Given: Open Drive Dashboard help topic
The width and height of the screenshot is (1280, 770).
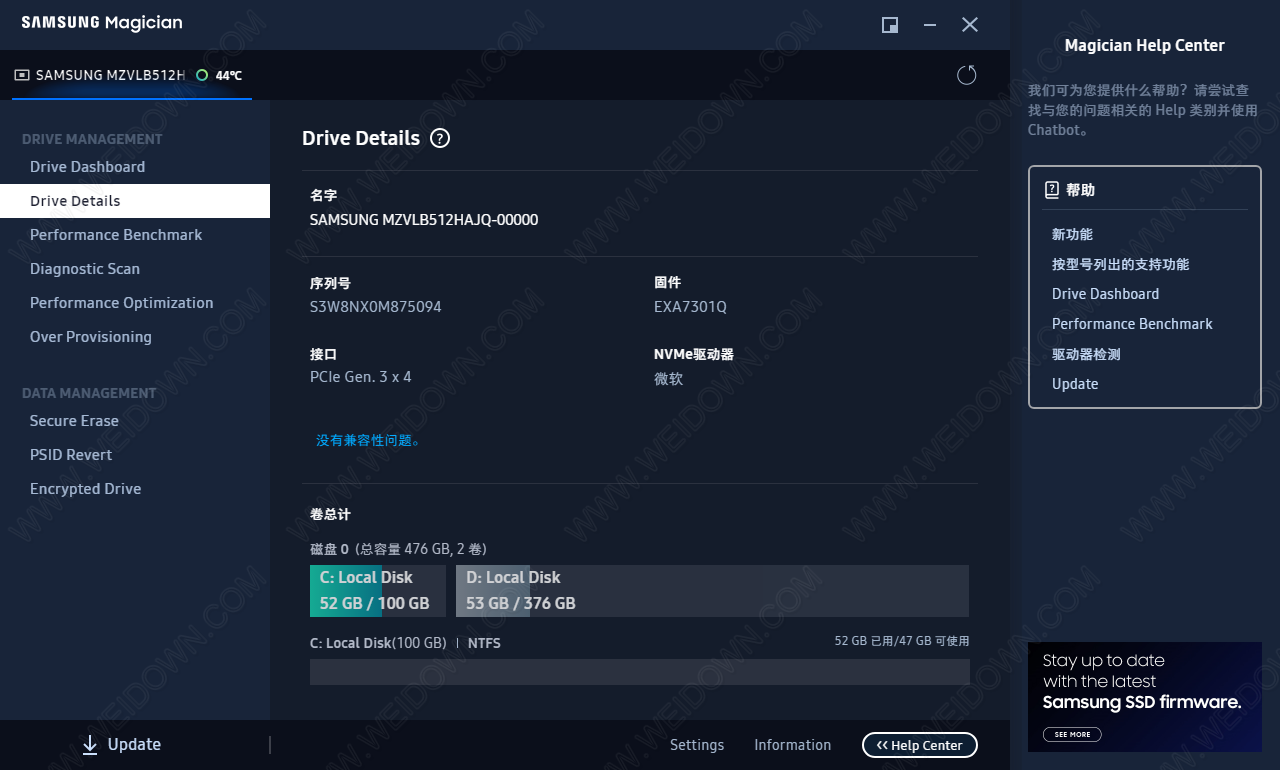Looking at the screenshot, I should pyautogui.click(x=1105, y=294).
